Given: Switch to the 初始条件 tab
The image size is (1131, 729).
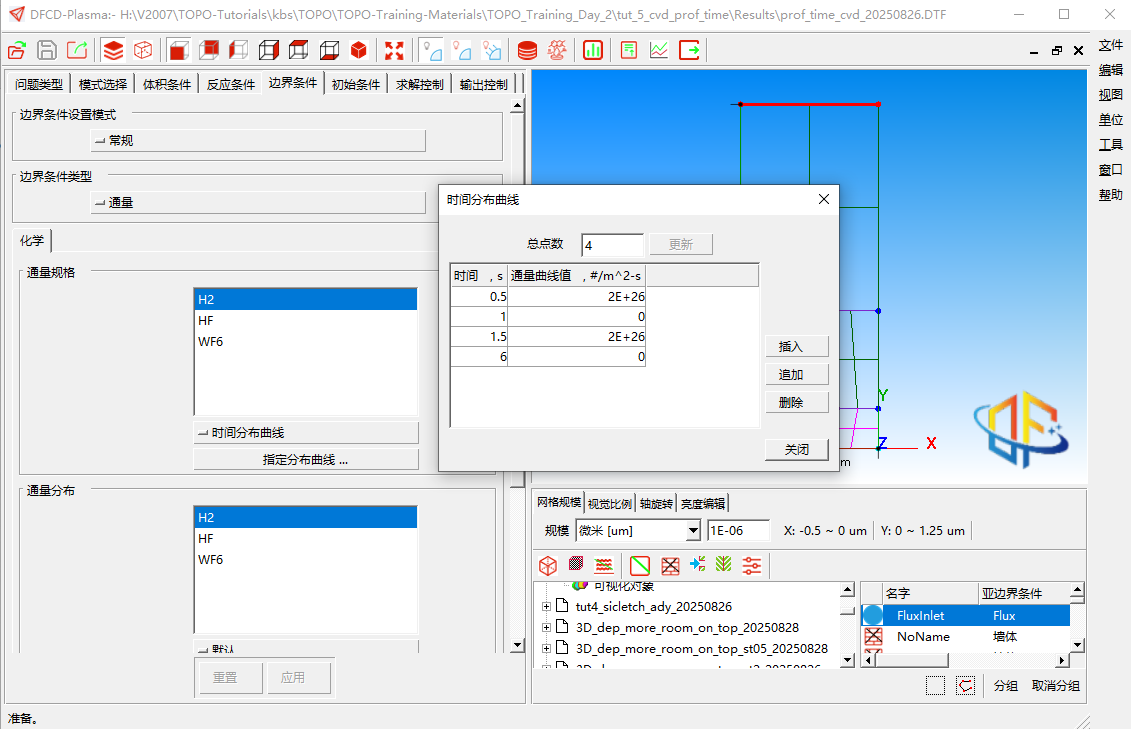Looking at the screenshot, I should [x=356, y=85].
